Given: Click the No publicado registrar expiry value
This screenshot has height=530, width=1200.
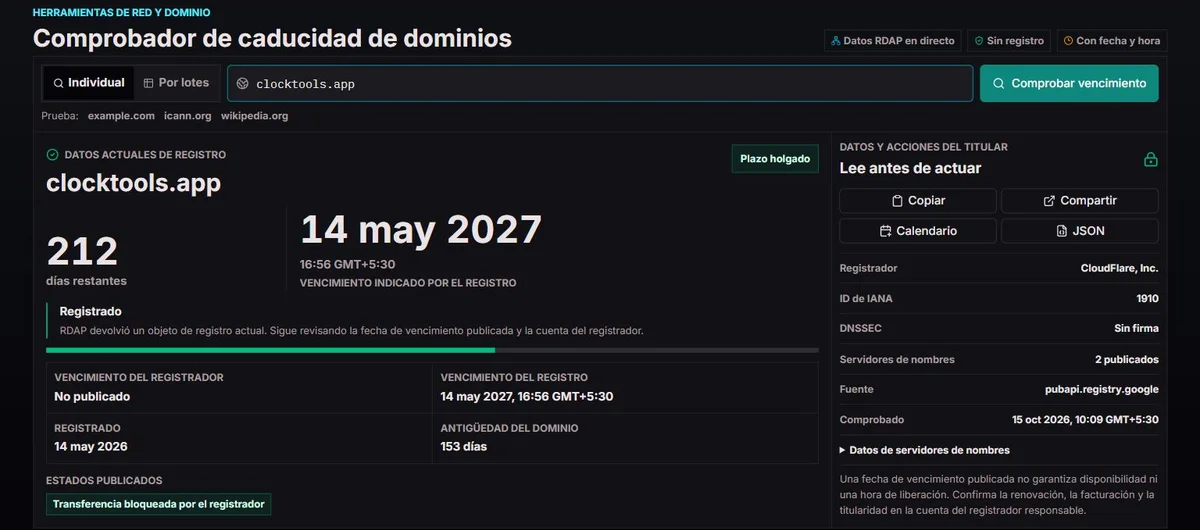Looking at the screenshot, I should 92,396.
